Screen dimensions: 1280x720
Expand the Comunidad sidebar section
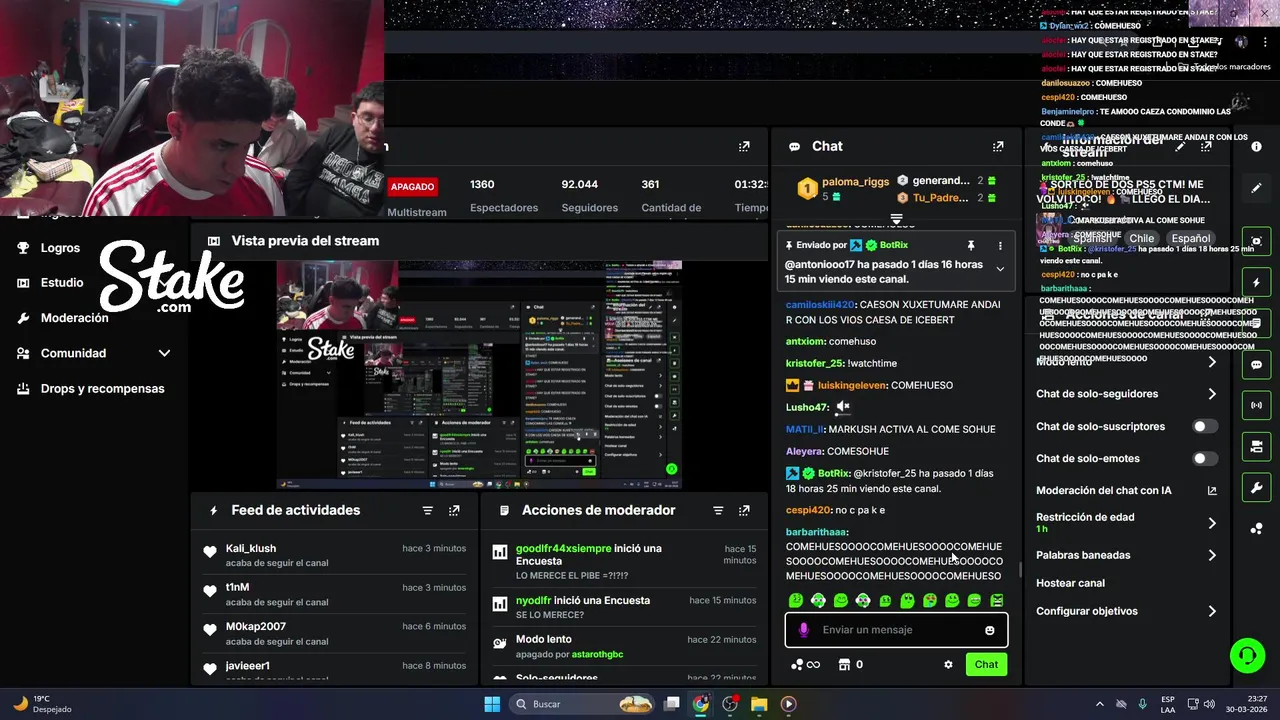(x=164, y=353)
